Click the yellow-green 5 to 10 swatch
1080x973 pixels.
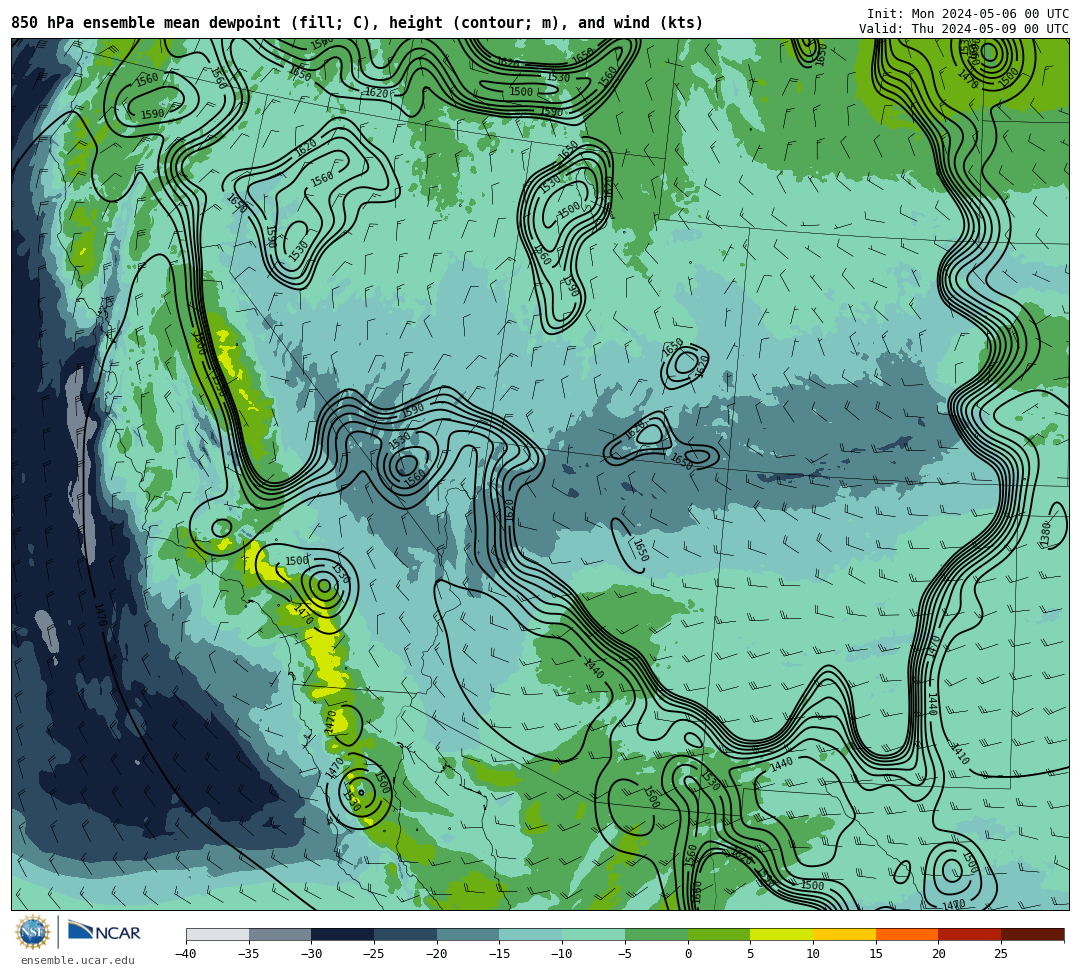click(782, 934)
